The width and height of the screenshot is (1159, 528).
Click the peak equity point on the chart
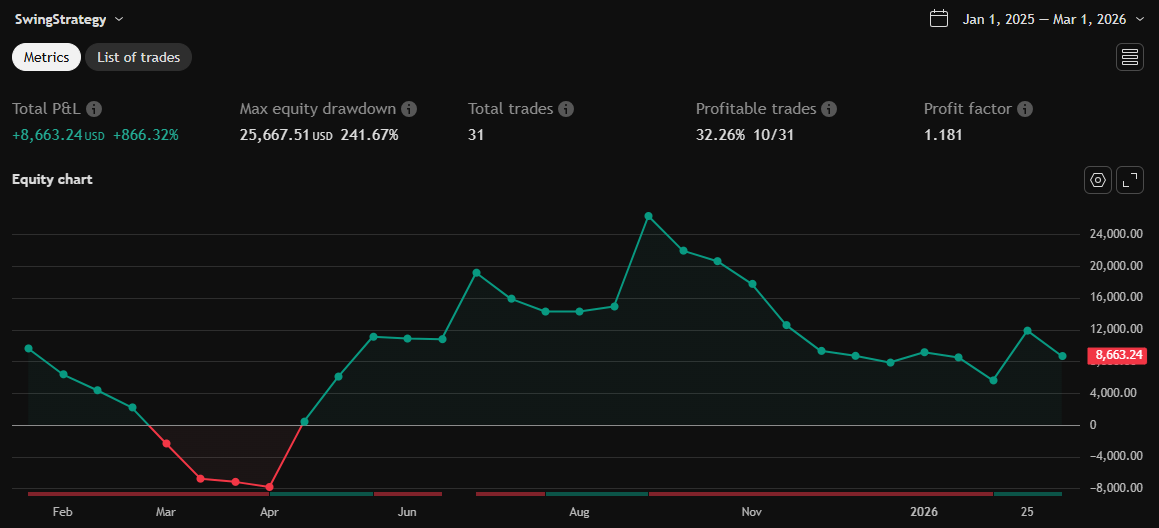point(648,216)
